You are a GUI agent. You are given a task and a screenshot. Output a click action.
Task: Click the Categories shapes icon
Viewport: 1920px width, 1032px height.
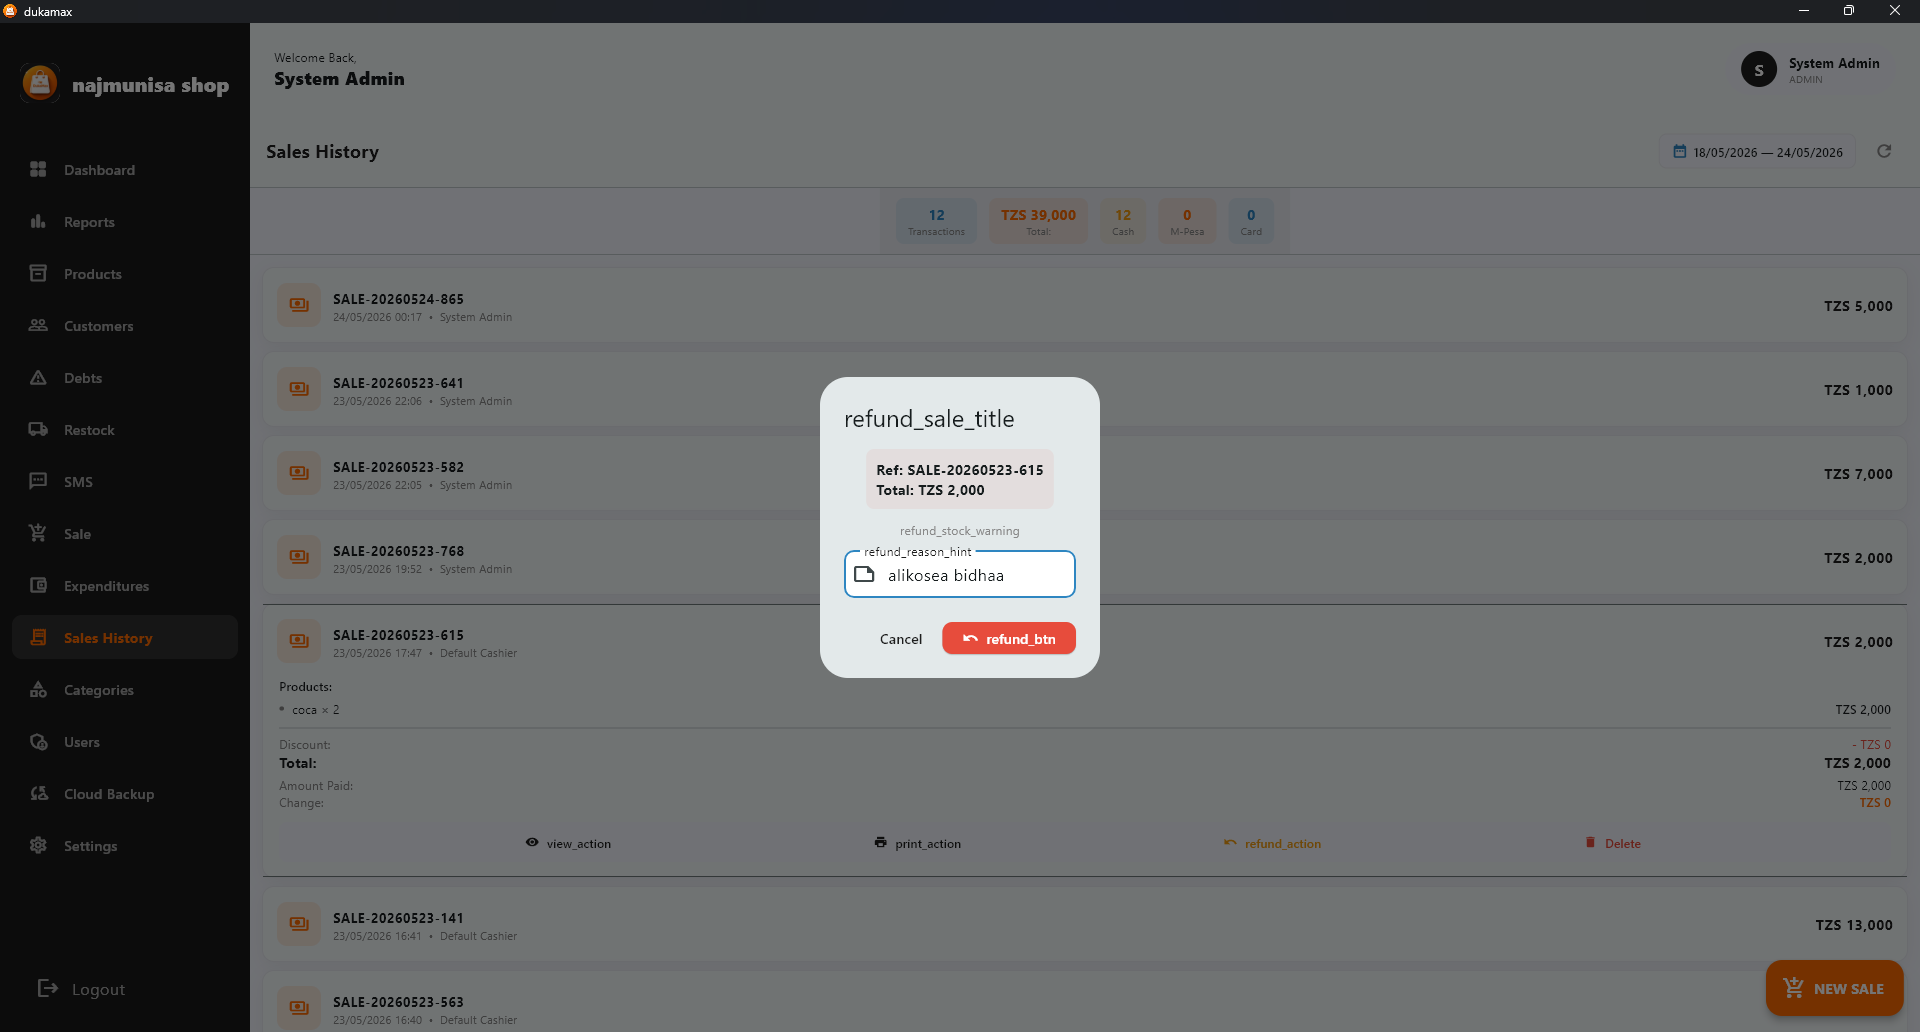pos(38,689)
